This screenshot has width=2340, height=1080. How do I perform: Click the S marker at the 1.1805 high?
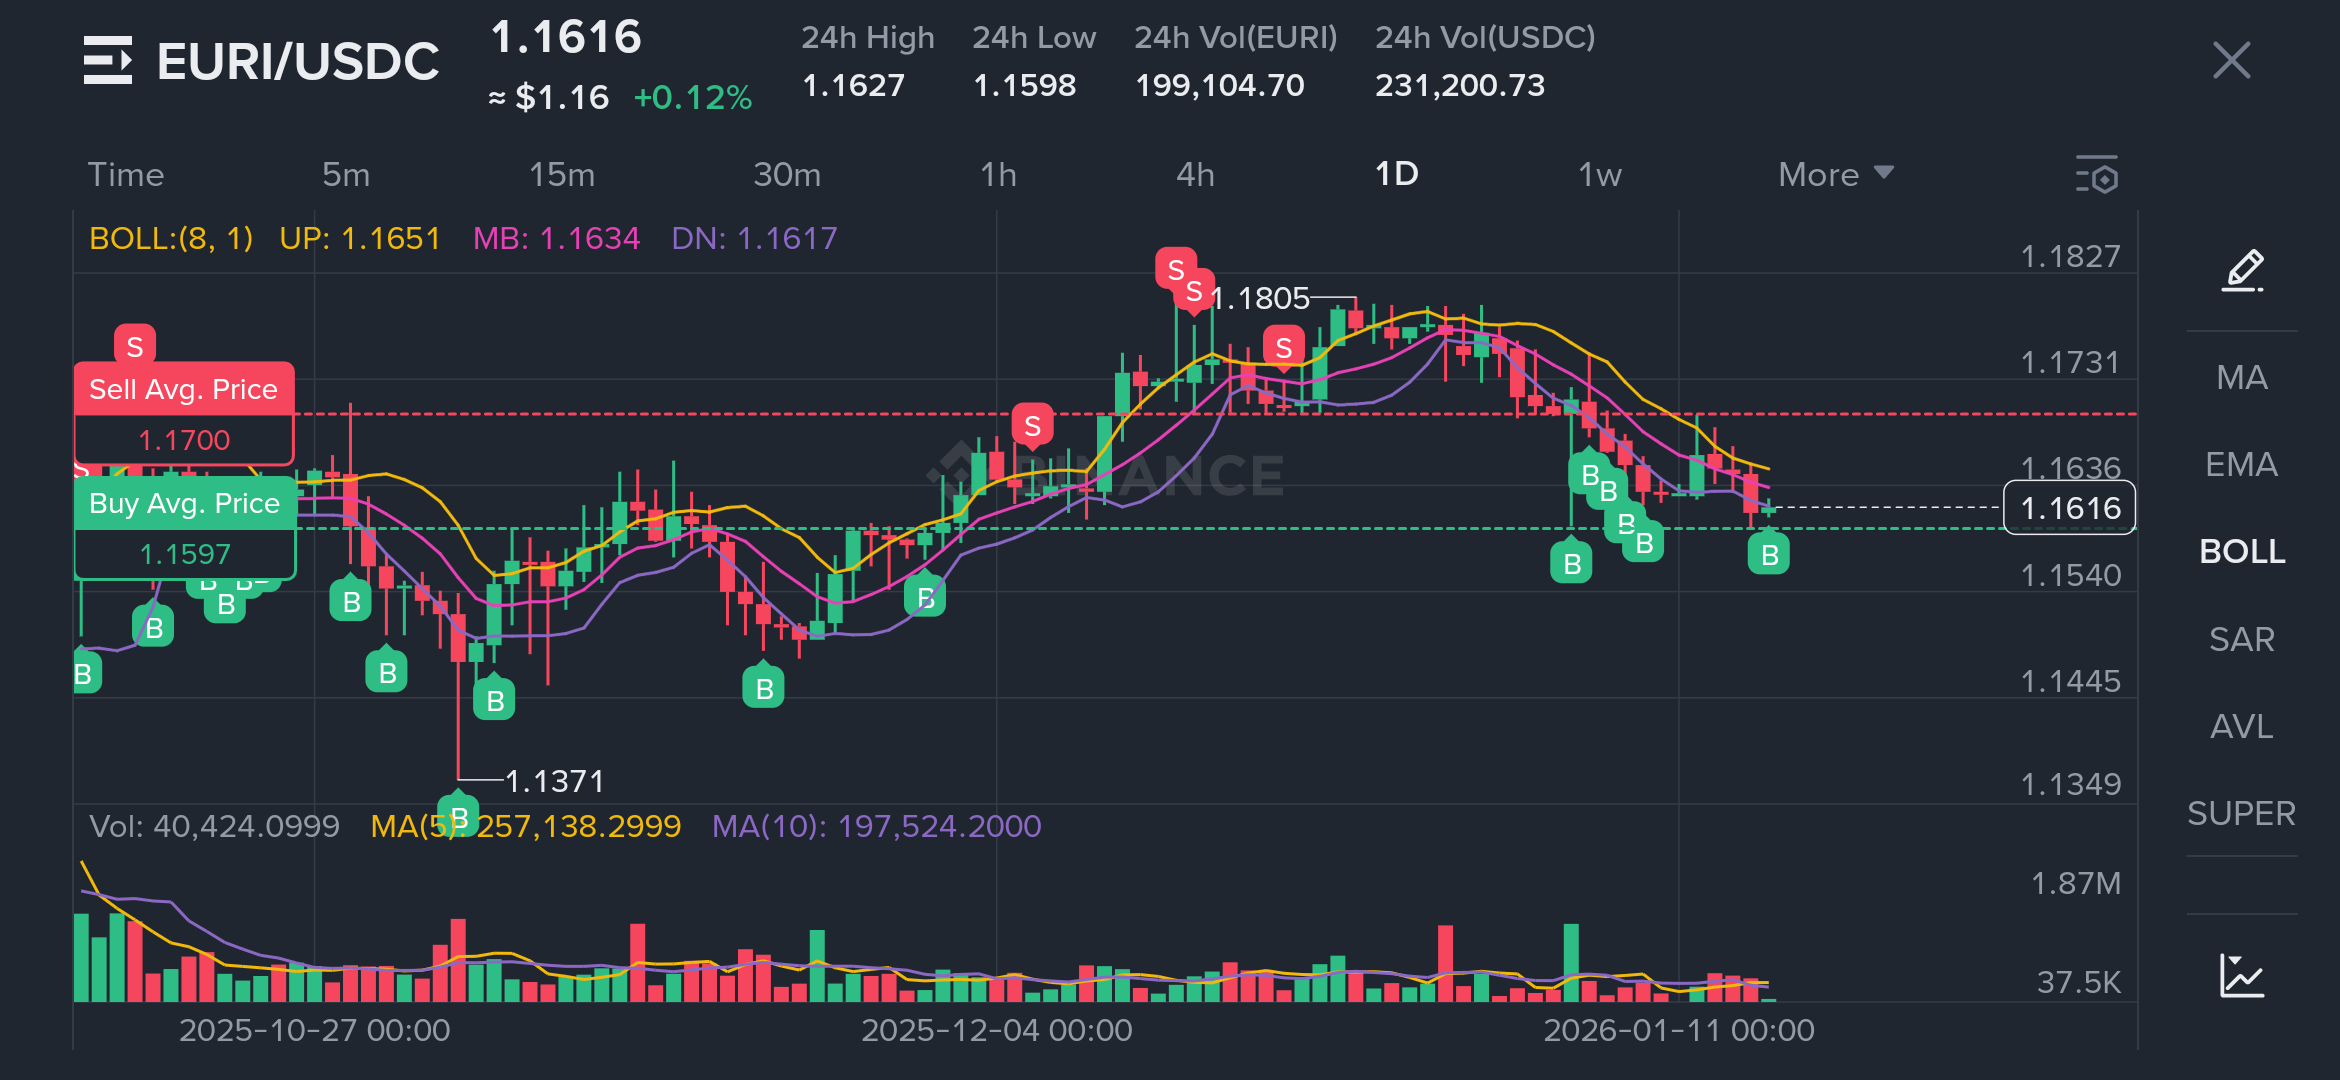pos(1192,290)
